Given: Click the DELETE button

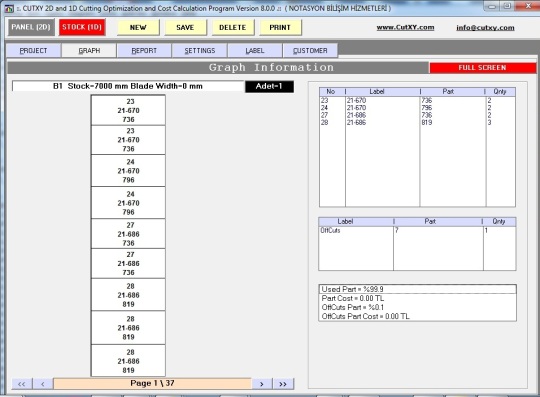Looking at the screenshot, I should [x=232, y=28].
